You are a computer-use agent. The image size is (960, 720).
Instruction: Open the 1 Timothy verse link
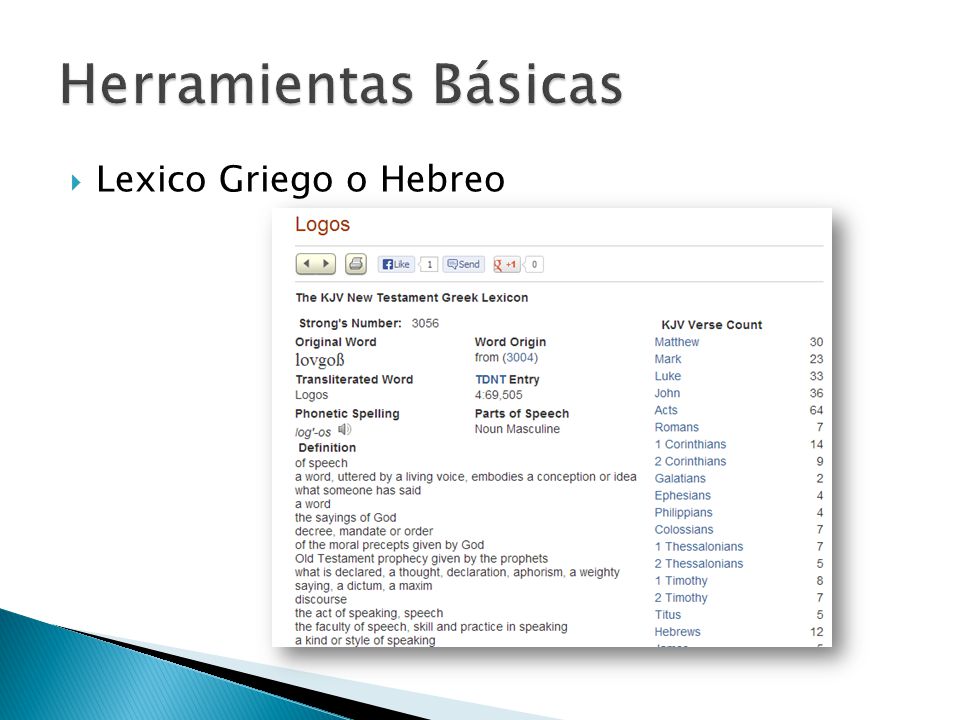coord(681,581)
